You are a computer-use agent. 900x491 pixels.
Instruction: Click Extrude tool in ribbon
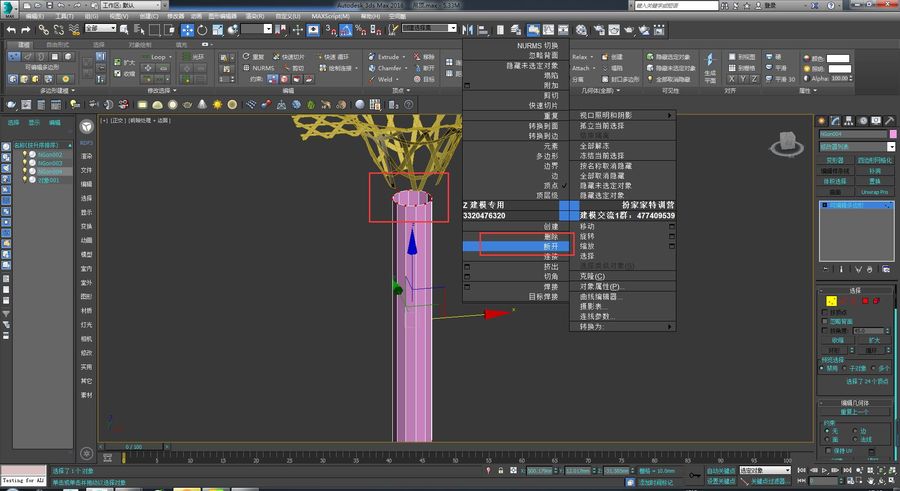pos(389,57)
